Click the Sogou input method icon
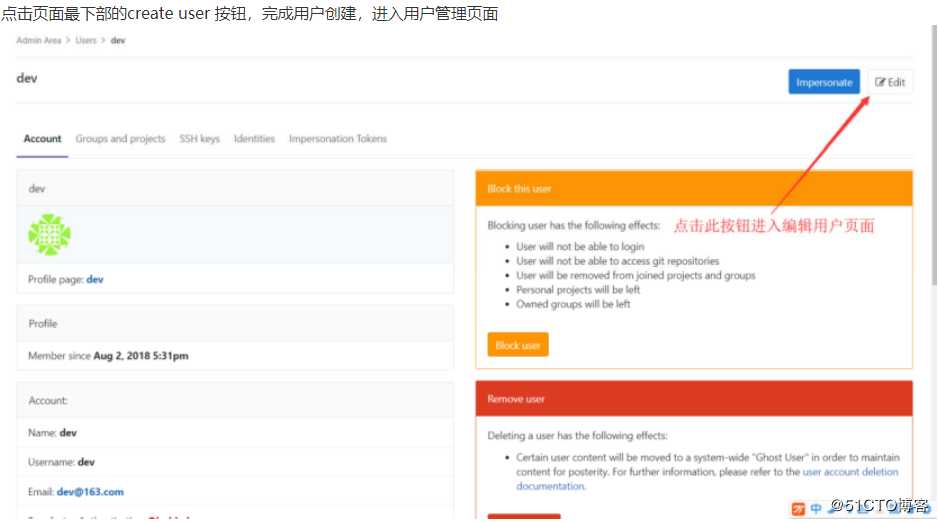Screen dimensions: 938x522 [x=798, y=509]
